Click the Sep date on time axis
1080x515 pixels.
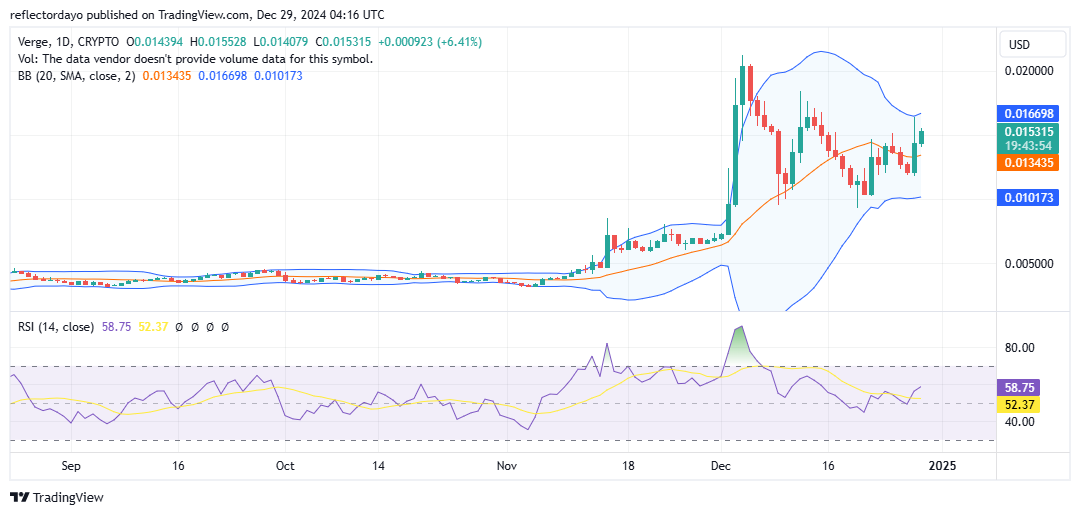pyautogui.click(x=71, y=465)
